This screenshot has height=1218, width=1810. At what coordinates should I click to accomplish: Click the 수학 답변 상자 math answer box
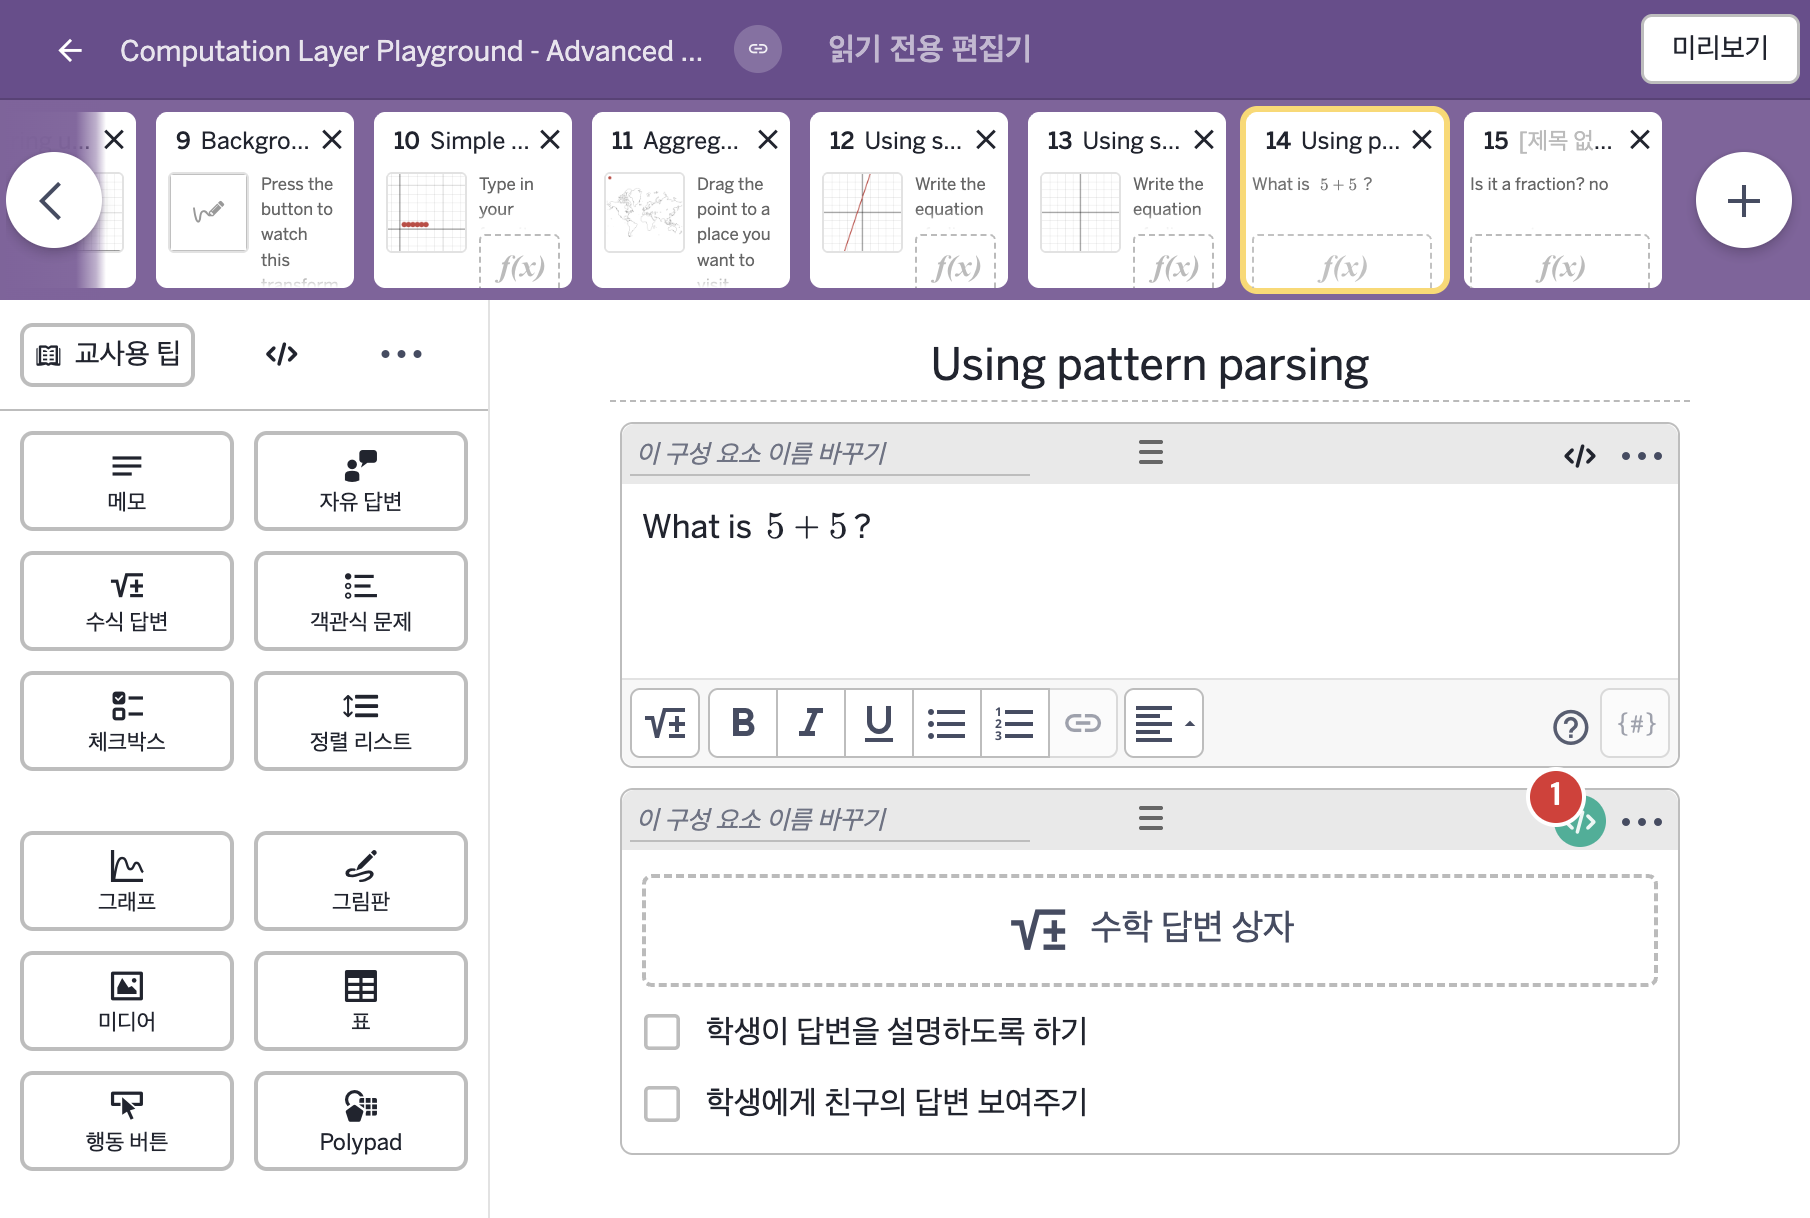click(1150, 930)
